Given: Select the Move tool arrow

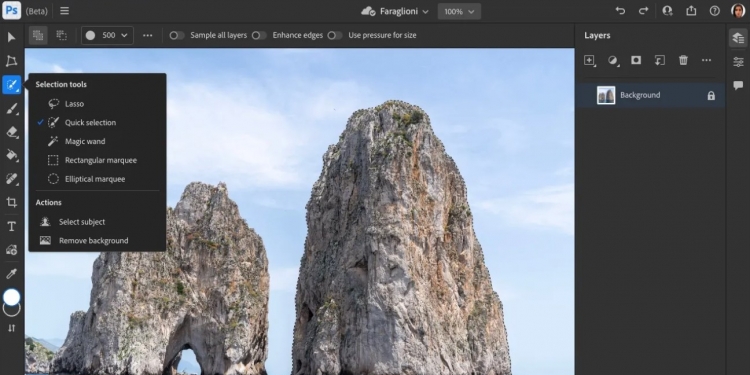Looking at the screenshot, I should click(x=11, y=37).
